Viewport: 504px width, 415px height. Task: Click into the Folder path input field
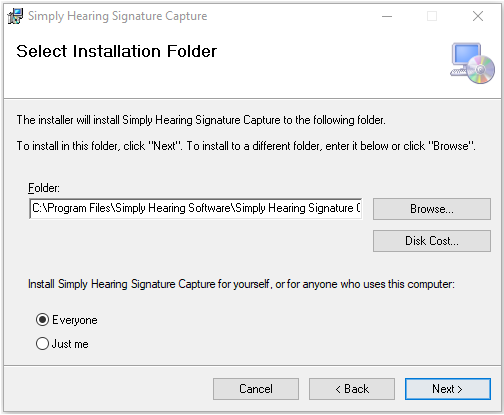(x=196, y=209)
